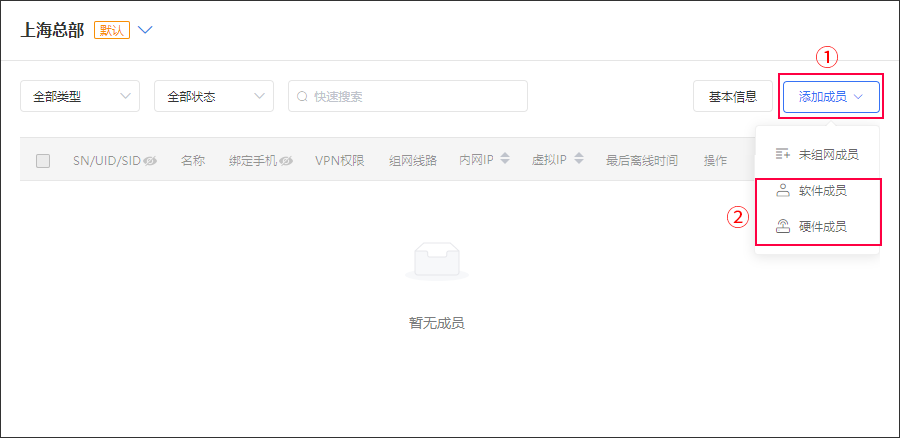Choose 软件成员 from the add-member menu

coord(822,190)
